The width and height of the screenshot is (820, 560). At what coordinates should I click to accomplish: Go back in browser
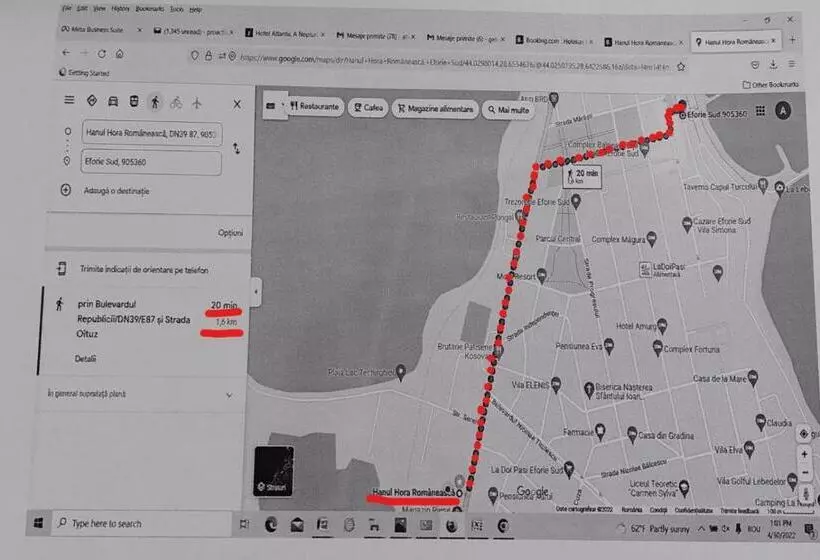(66, 52)
